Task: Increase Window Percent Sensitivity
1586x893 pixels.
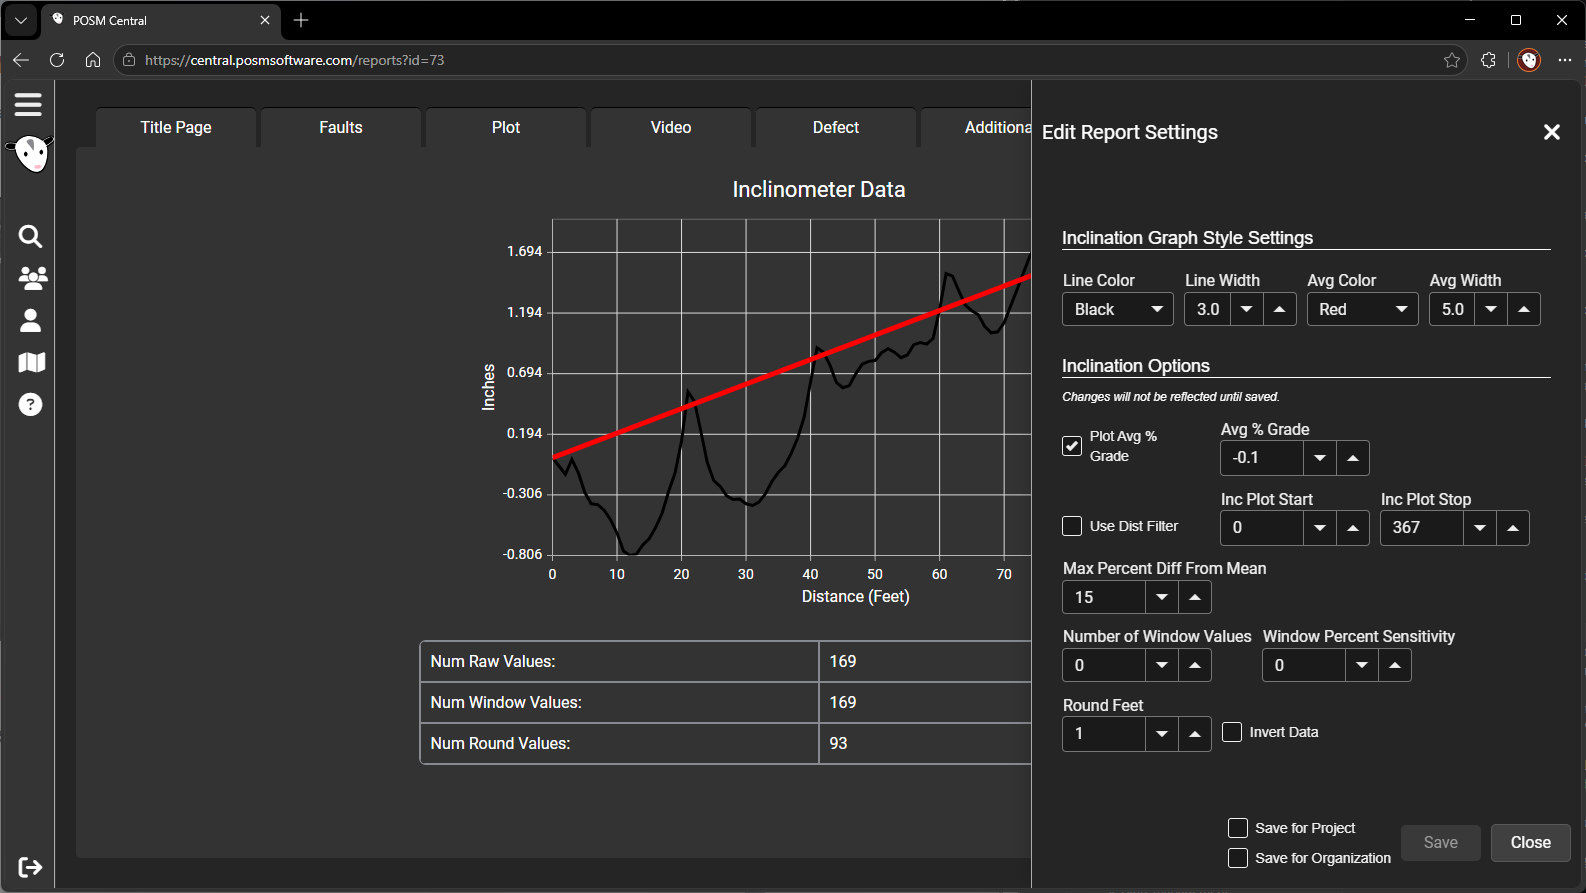Action: point(1395,665)
